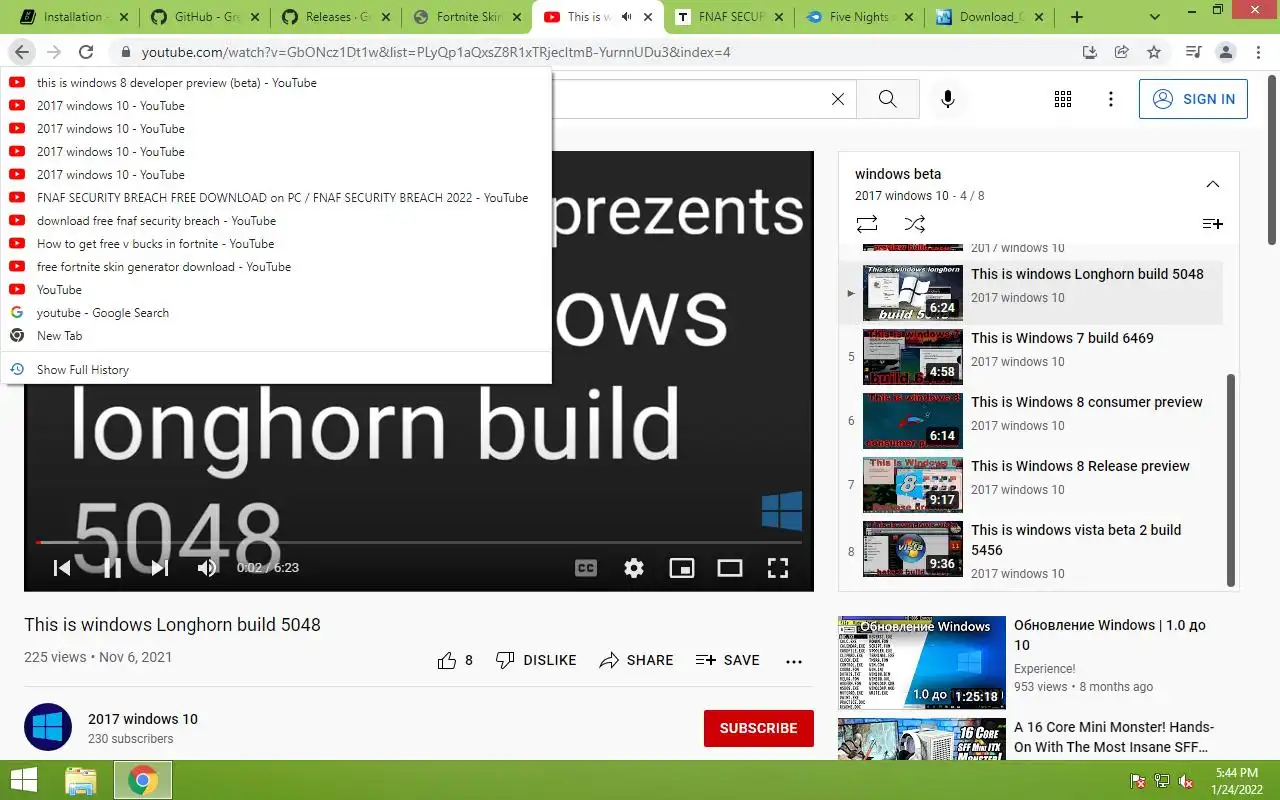Click Show Full History
This screenshot has height=800, width=1280.
coord(276,370)
